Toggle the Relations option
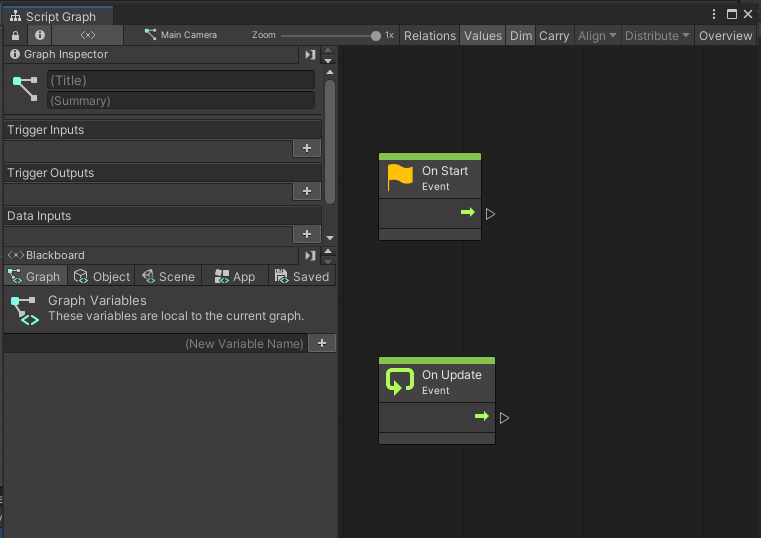 430,36
